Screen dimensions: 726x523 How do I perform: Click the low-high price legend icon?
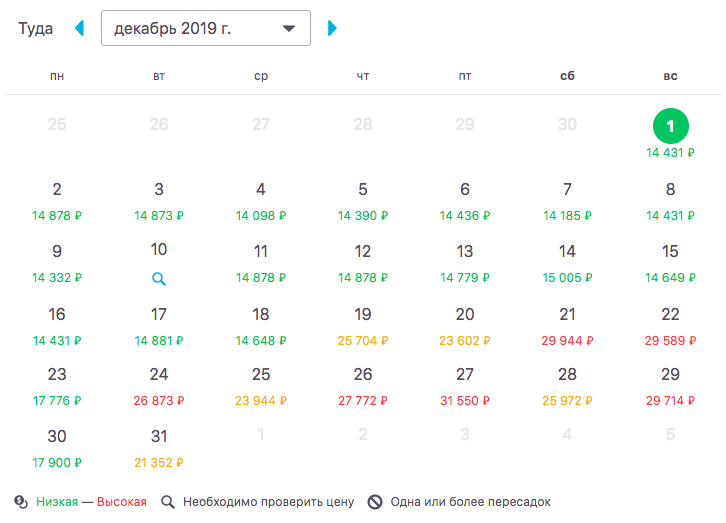click(21, 502)
